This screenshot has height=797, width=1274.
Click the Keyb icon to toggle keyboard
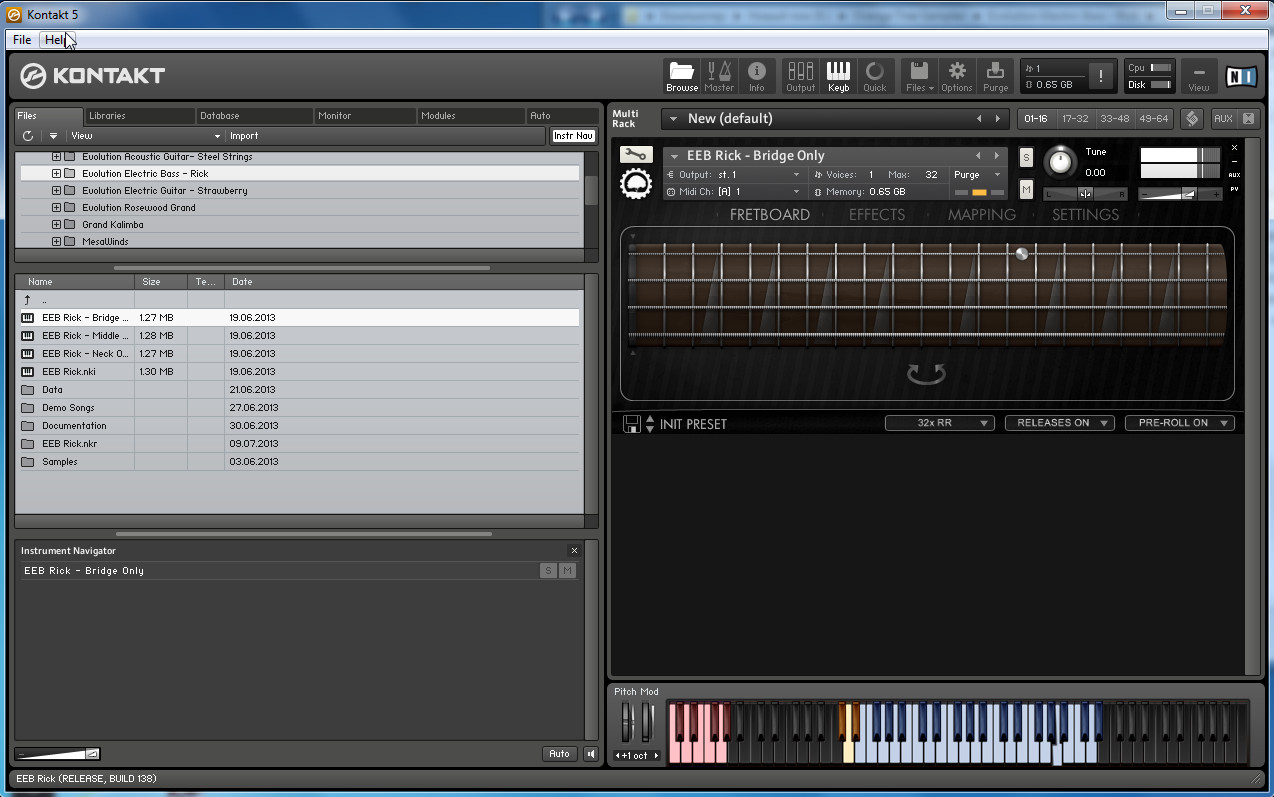pyautogui.click(x=838, y=75)
